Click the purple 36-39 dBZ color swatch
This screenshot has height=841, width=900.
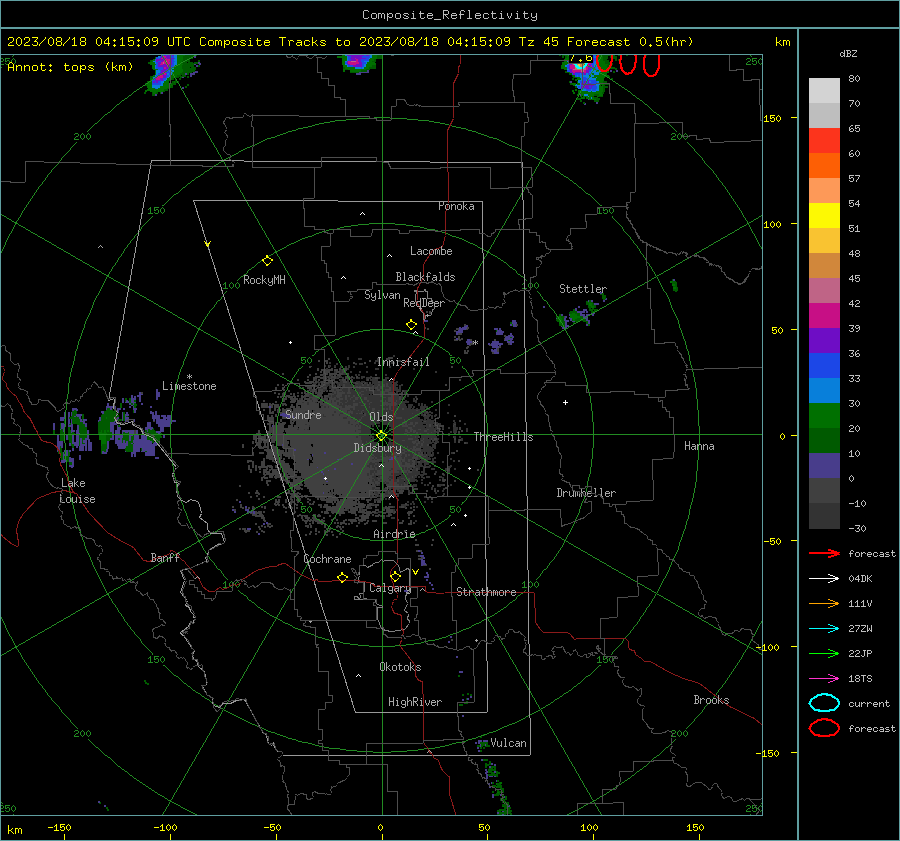(824, 341)
